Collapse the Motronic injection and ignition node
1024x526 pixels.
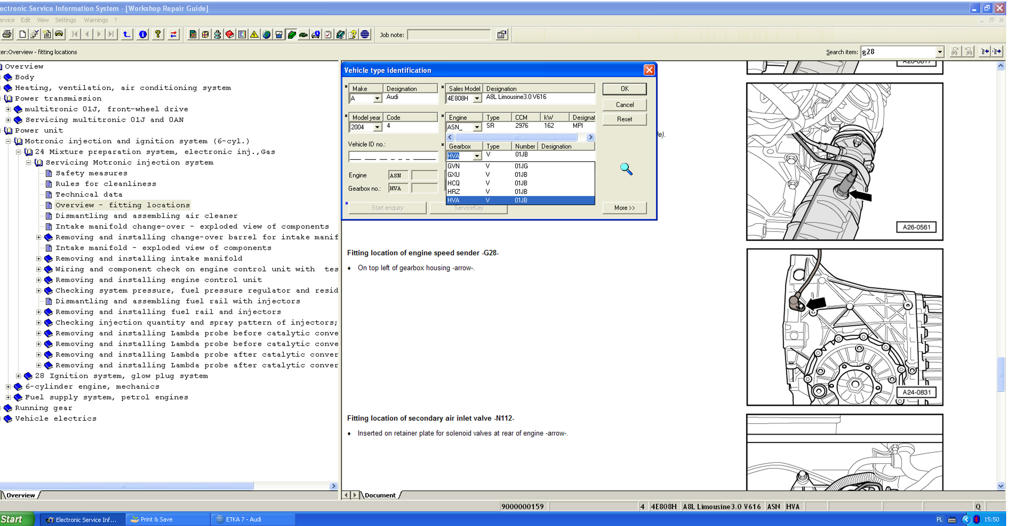8,141
